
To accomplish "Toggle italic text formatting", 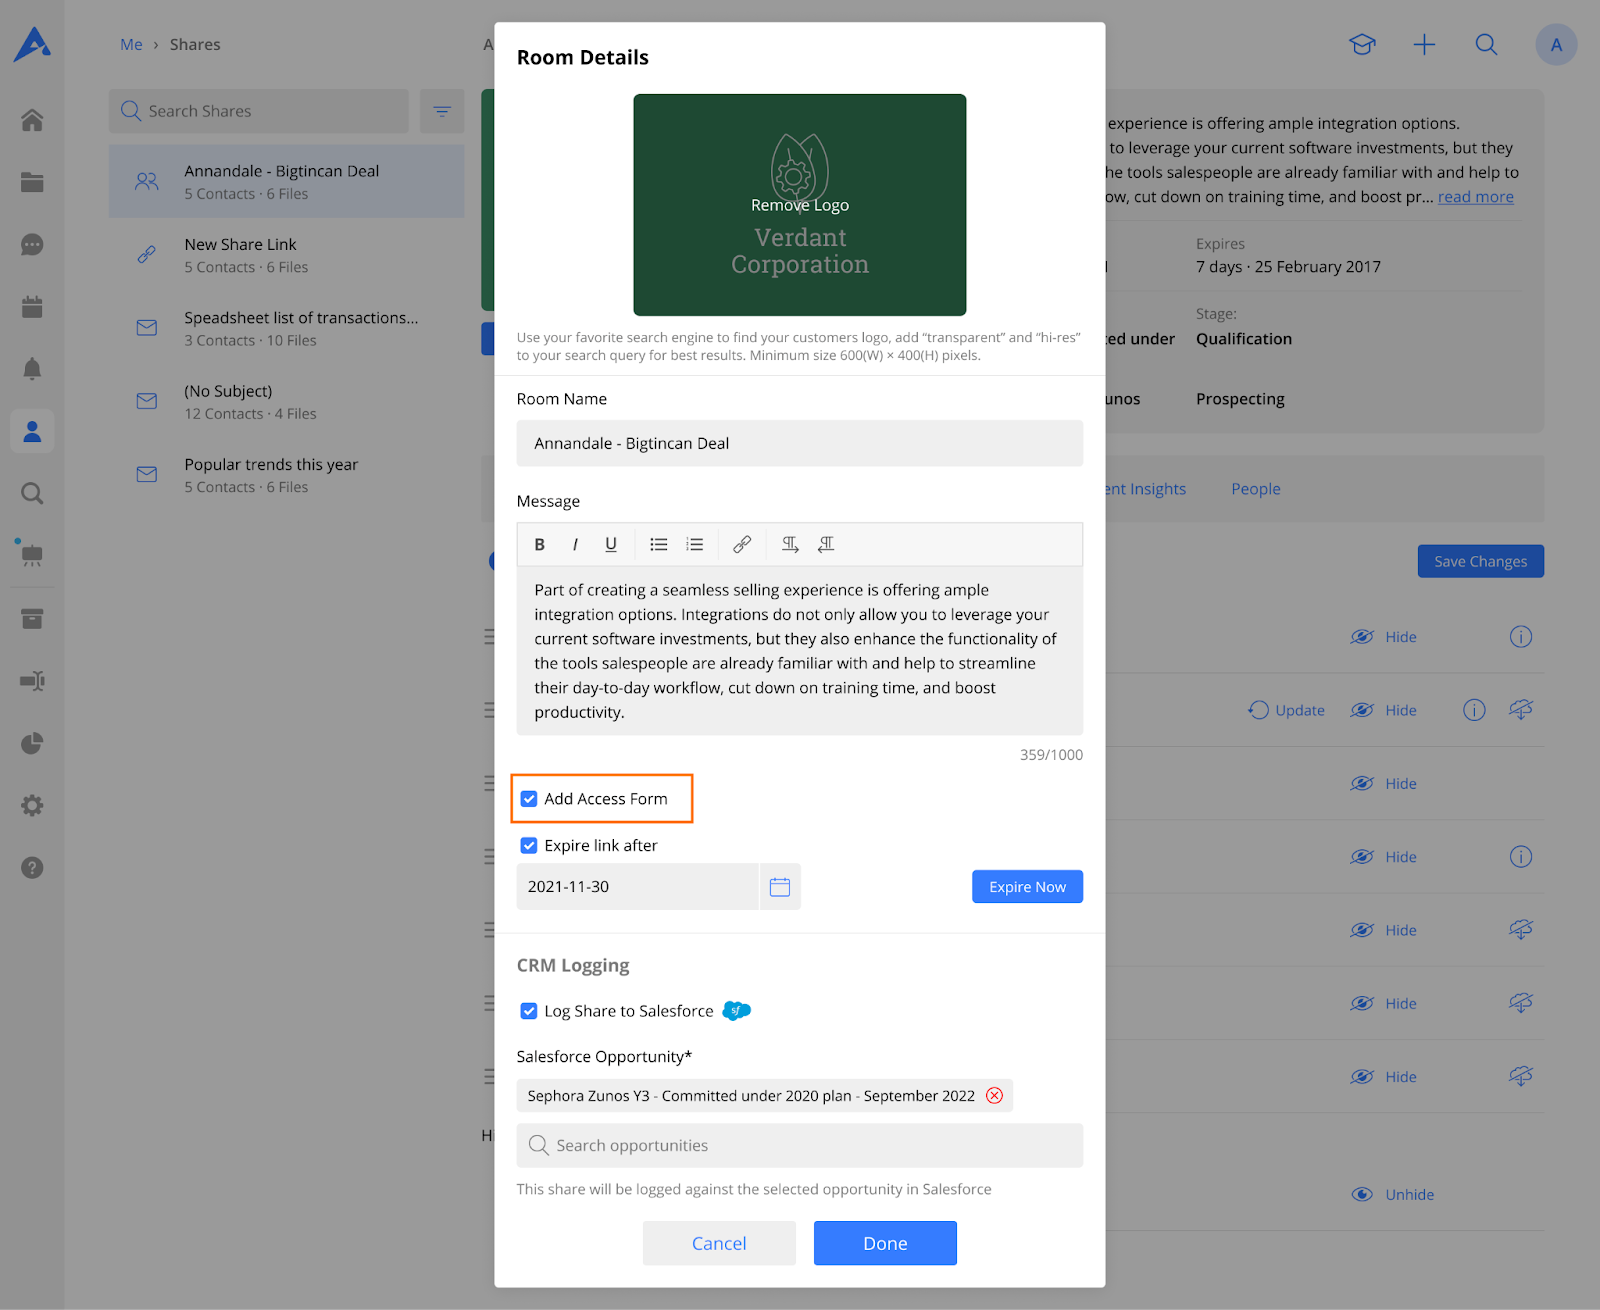I will coord(575,545).
